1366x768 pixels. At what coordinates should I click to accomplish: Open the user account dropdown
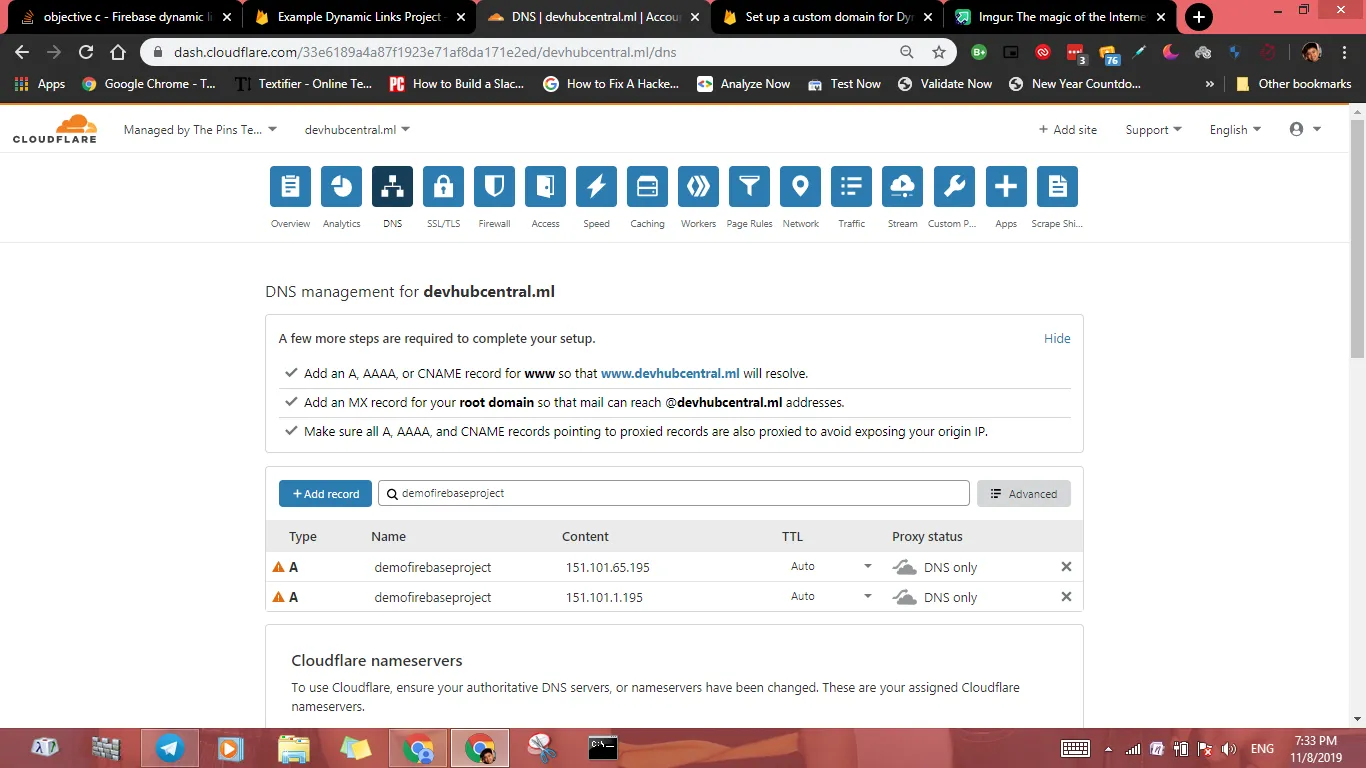point(1305,130)
